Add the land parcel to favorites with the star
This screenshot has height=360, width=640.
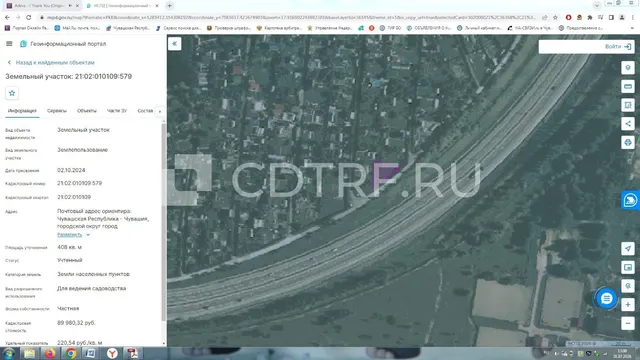click(12, 93)
